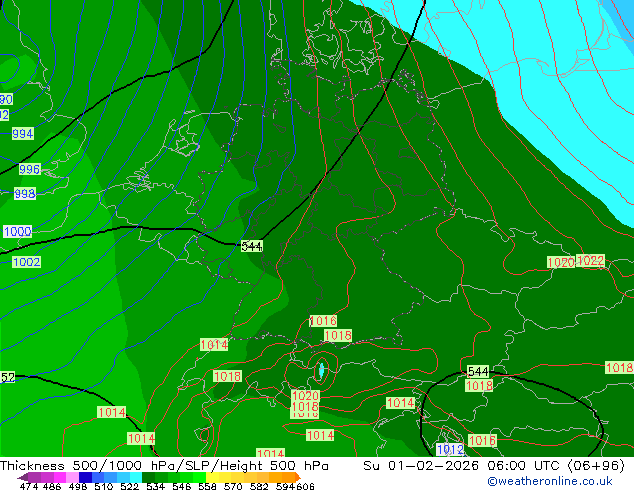Click the blue 996 isobar label
Viewport: 634px width, 490px height.
[30, 169]
